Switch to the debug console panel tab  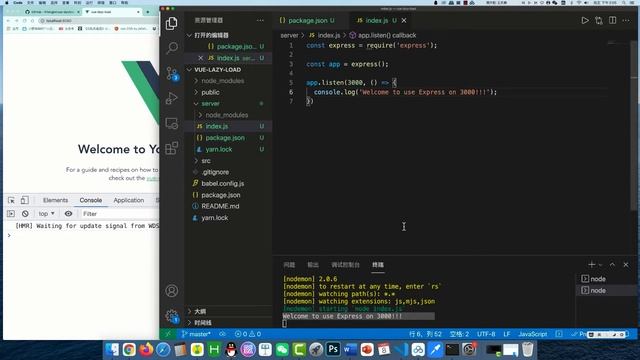pyautogui.click(x=345, y=265)
